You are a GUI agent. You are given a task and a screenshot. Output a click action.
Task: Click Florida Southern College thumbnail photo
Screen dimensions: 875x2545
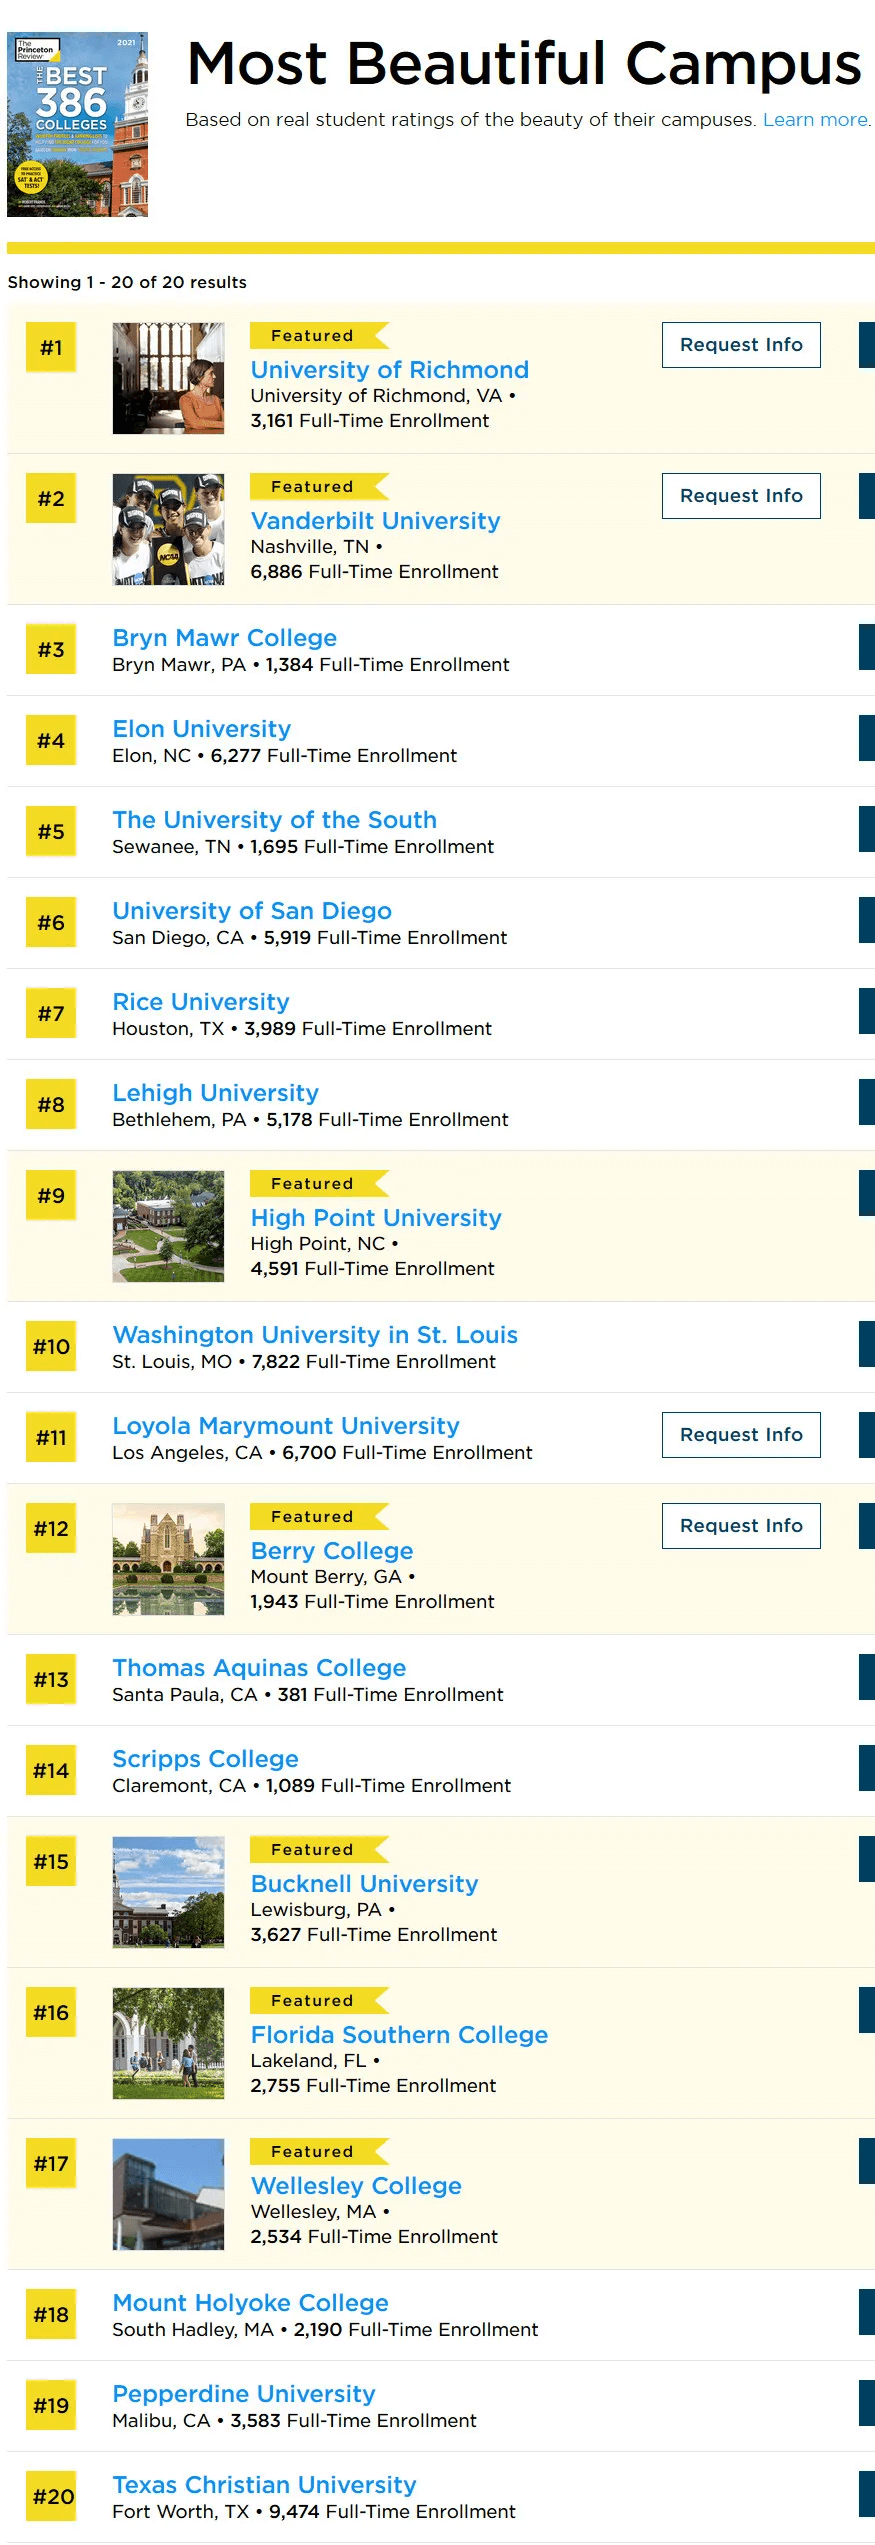point(168,2043)
